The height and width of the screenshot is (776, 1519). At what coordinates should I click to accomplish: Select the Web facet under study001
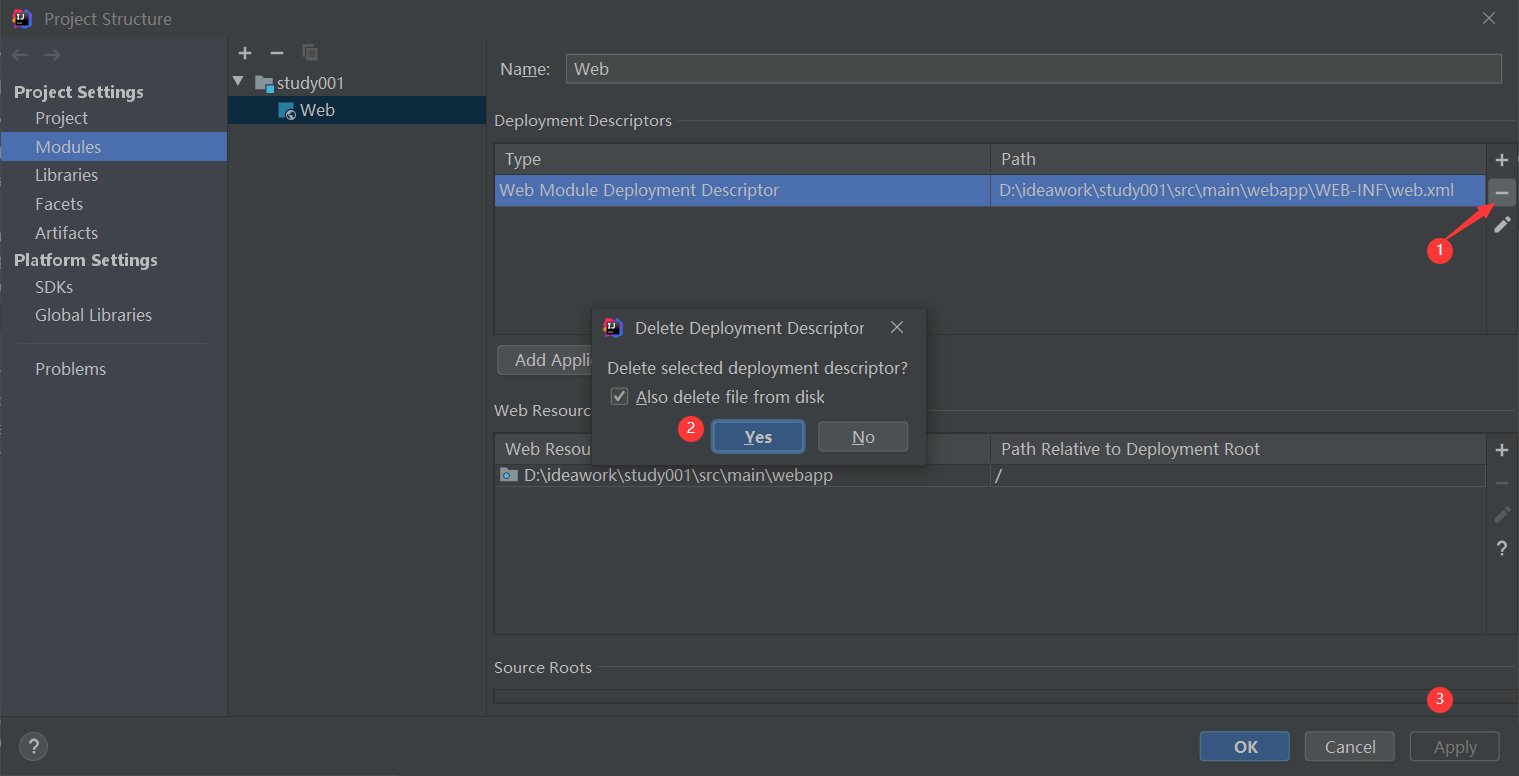tap(316, 110)
